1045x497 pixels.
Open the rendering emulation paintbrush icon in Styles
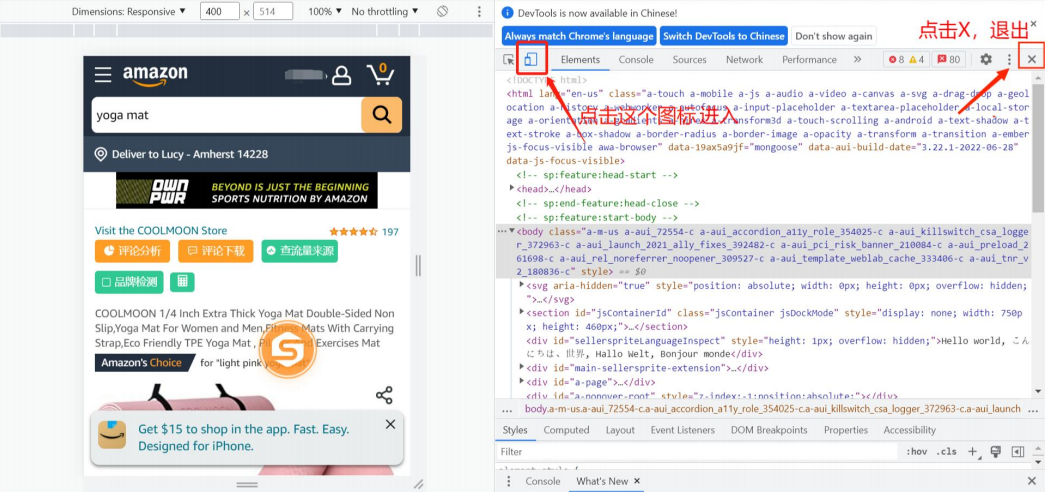point(996,451)
